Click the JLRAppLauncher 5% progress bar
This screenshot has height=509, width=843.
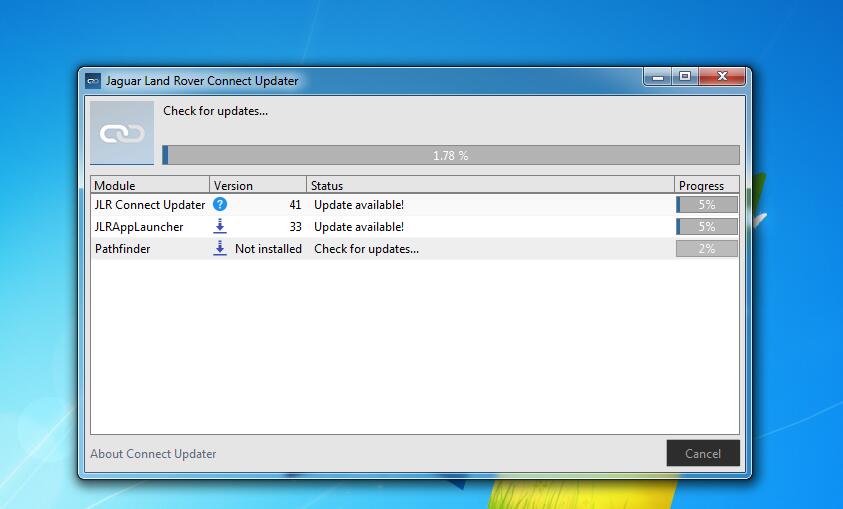tap(706, 226)
